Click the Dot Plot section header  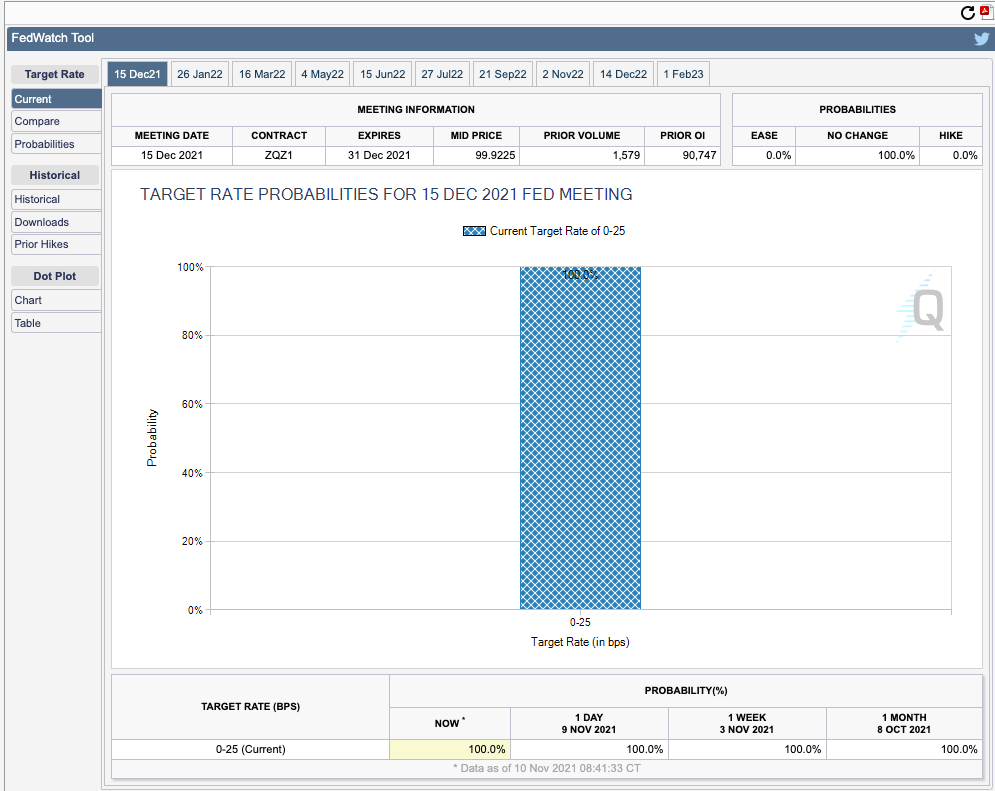pos(55,276)
